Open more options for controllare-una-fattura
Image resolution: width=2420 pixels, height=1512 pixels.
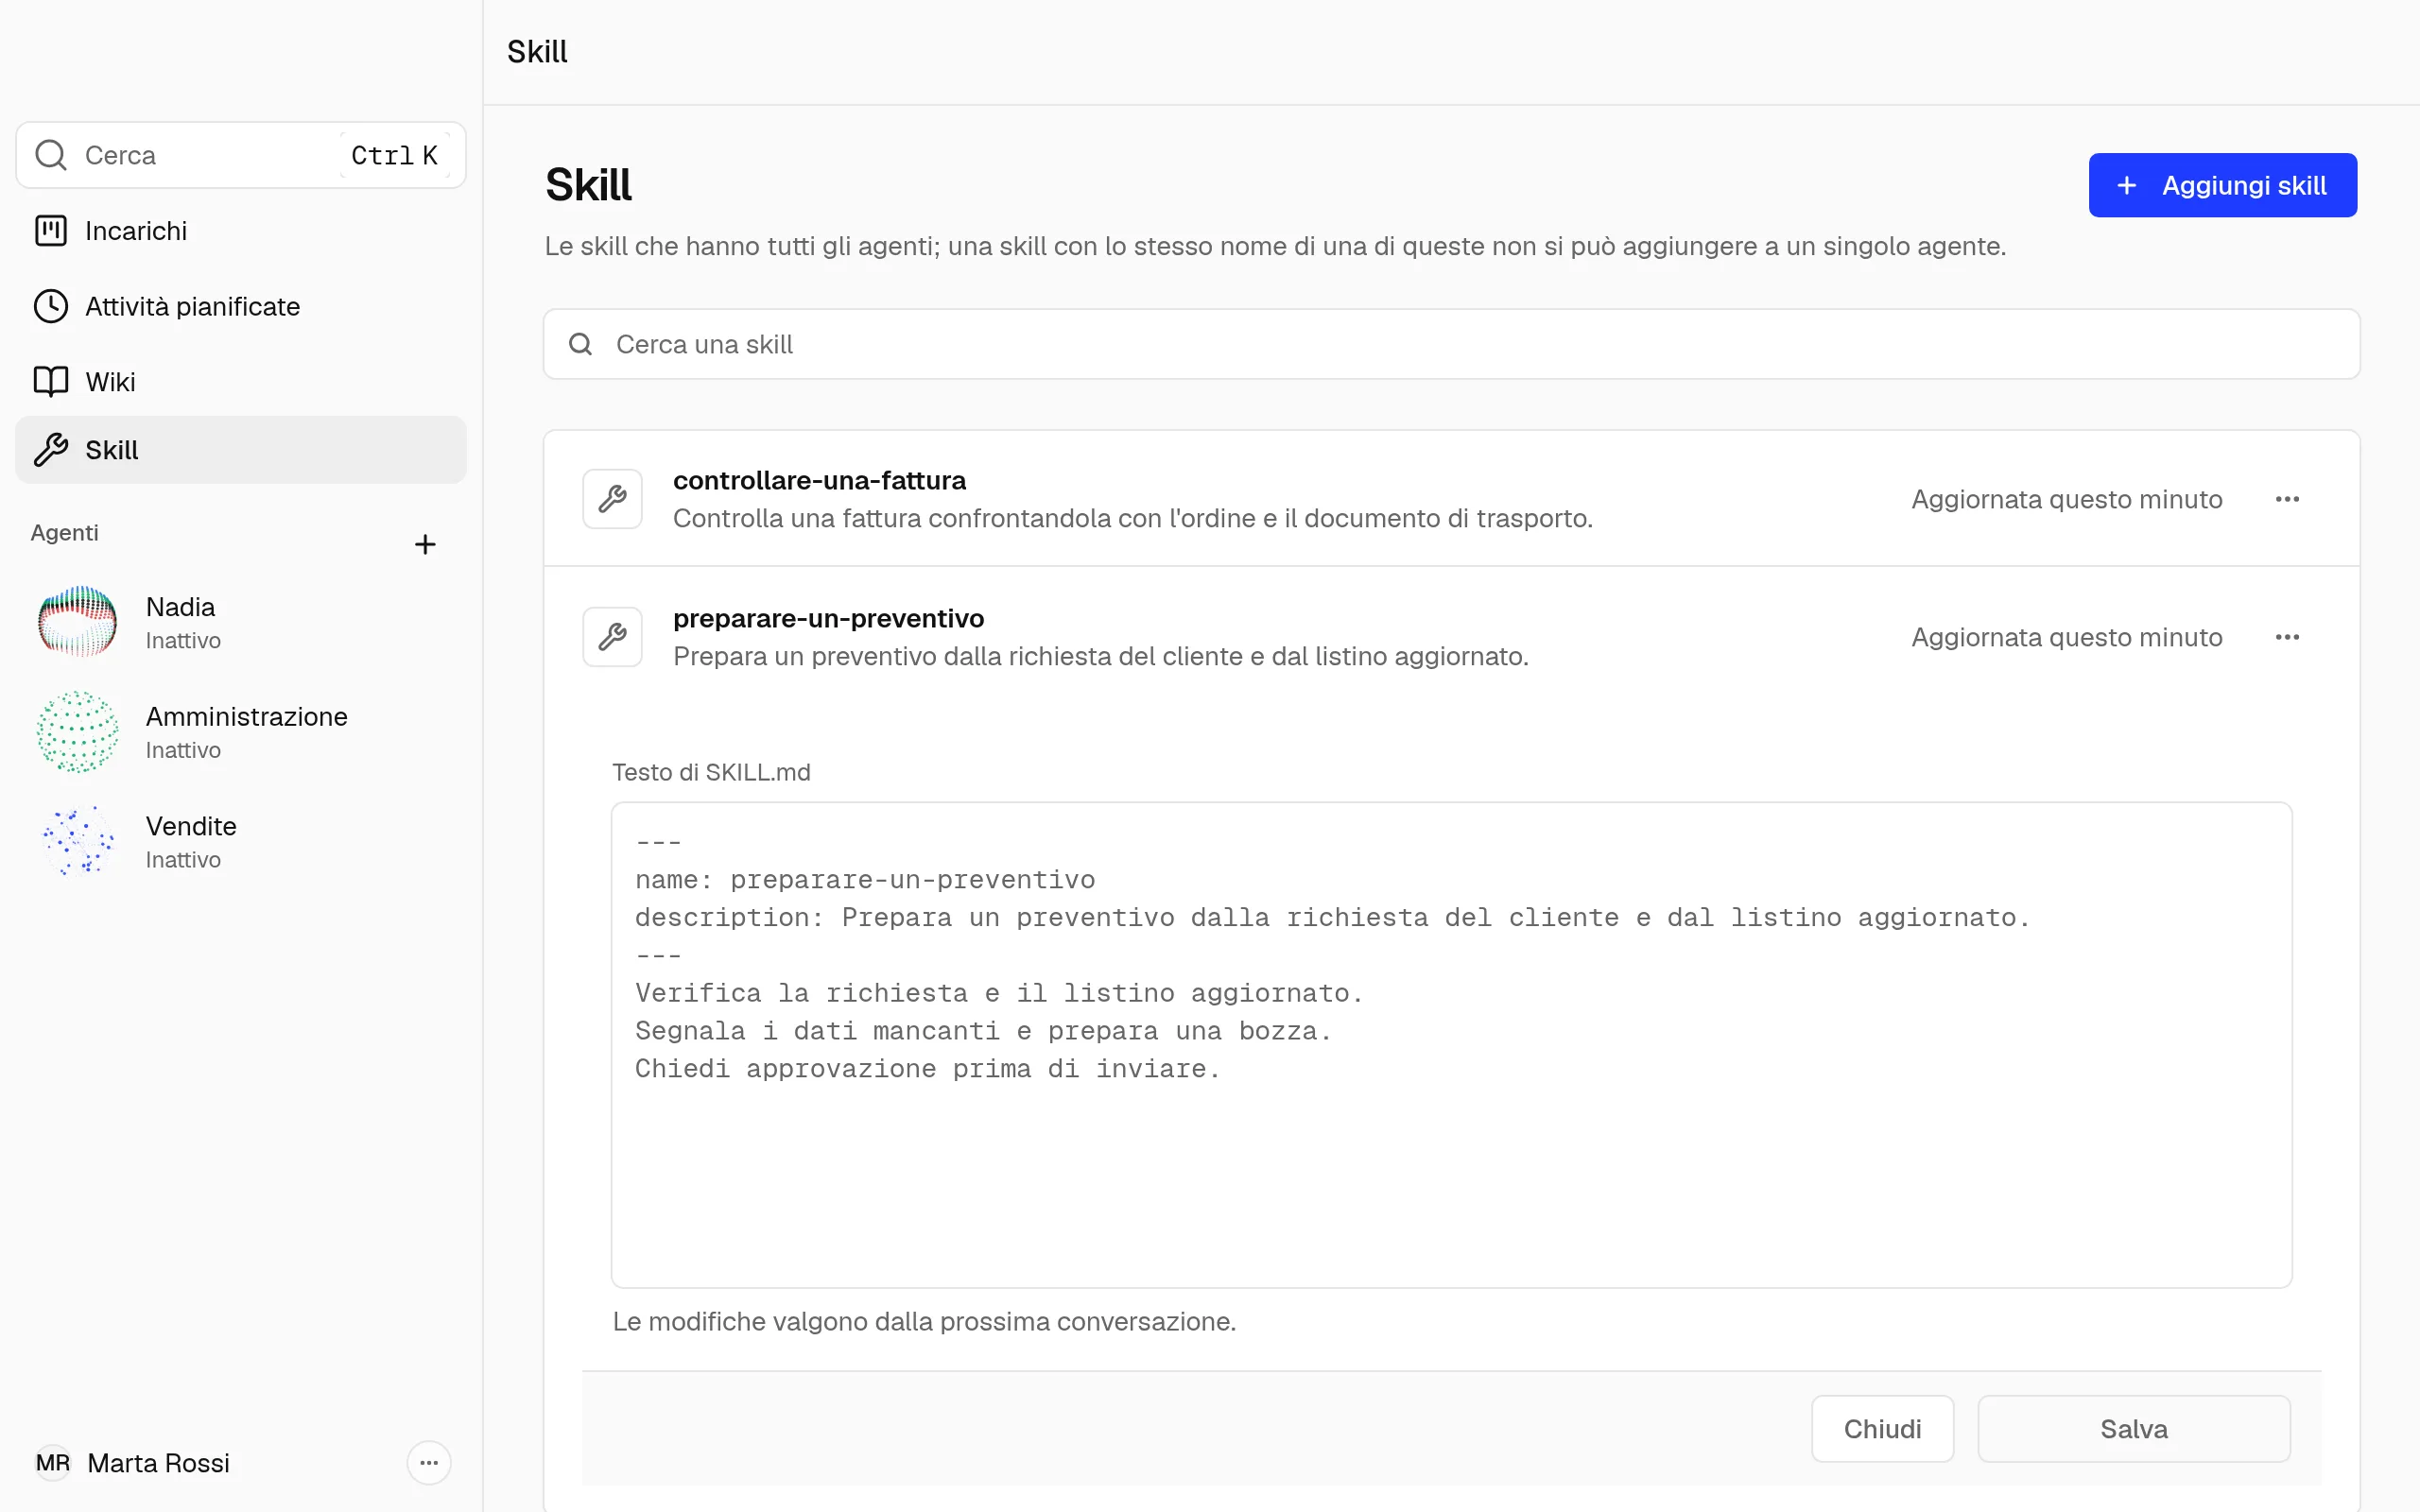tap(2287, 499)
